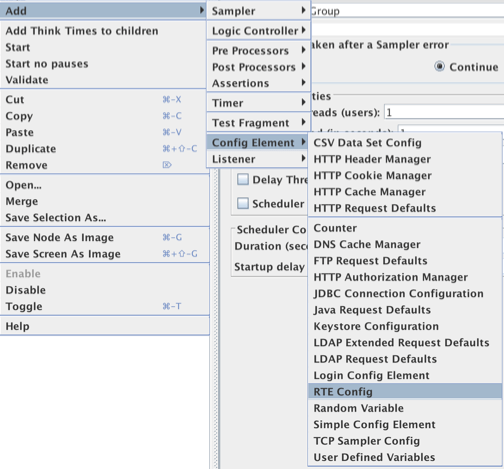Open Help from the context menu
This screenshot has height=469, width=504.
tap(105, 326)
